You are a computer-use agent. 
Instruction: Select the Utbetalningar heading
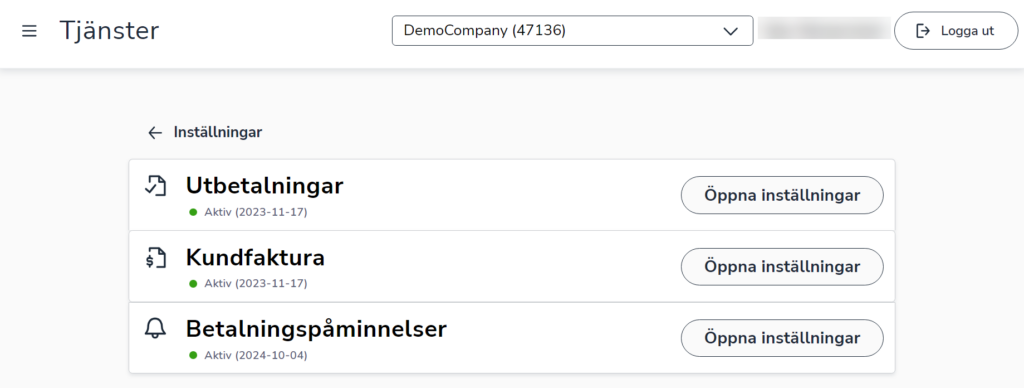coord(264,186)
